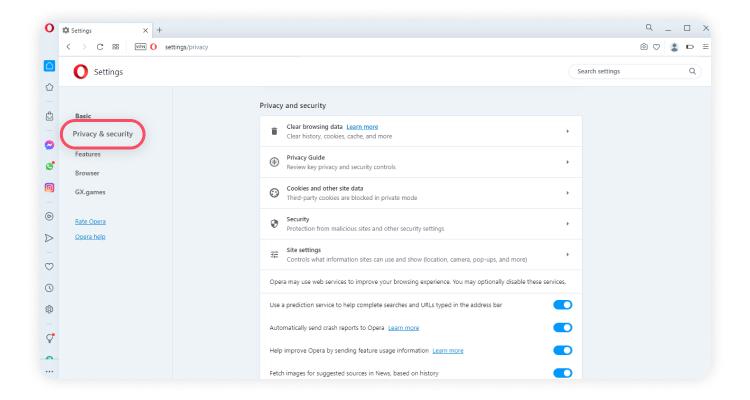Open the sidebar player icon

click(x=49, y=216)
